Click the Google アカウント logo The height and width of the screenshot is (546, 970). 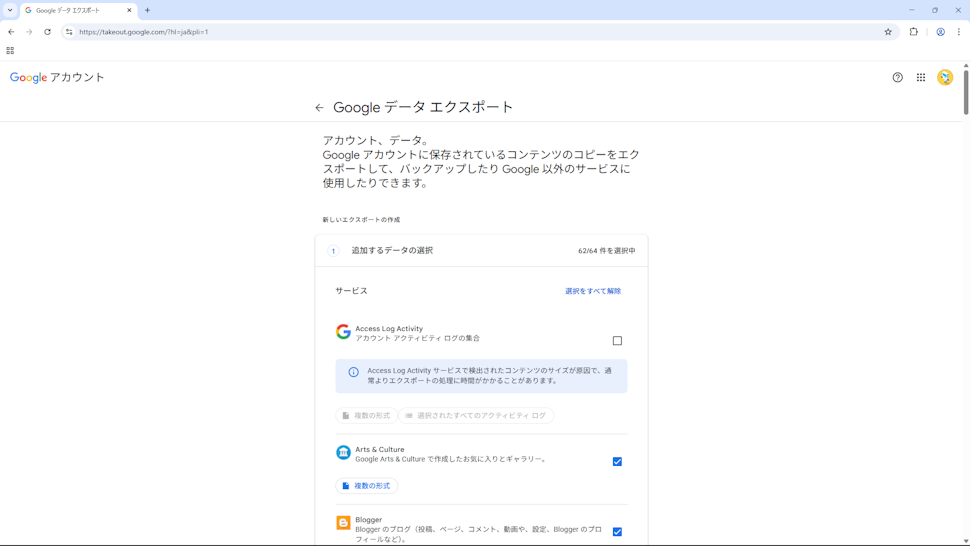tap(57, 77)
